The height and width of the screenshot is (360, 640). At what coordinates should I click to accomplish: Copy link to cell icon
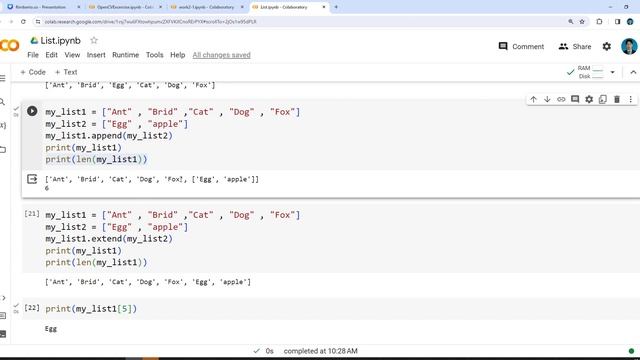[x=561, y=99]
